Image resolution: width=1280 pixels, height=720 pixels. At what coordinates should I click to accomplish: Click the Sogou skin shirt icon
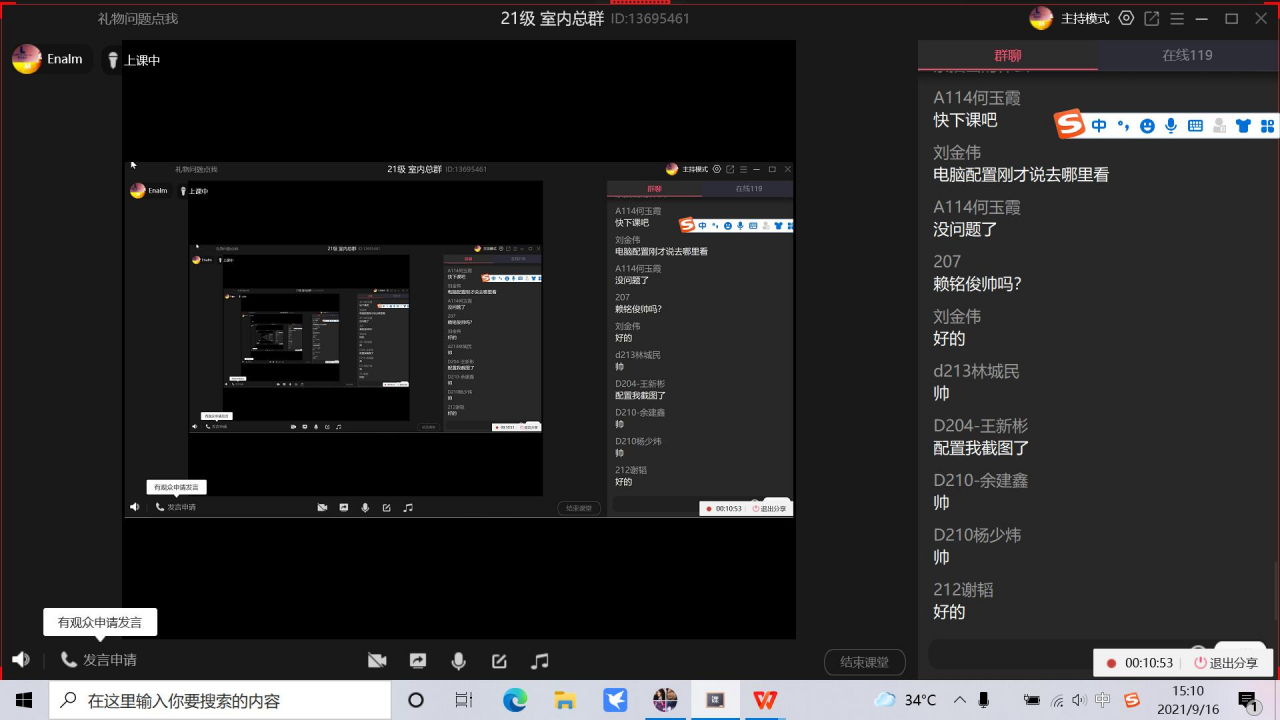click(1243, 126)
